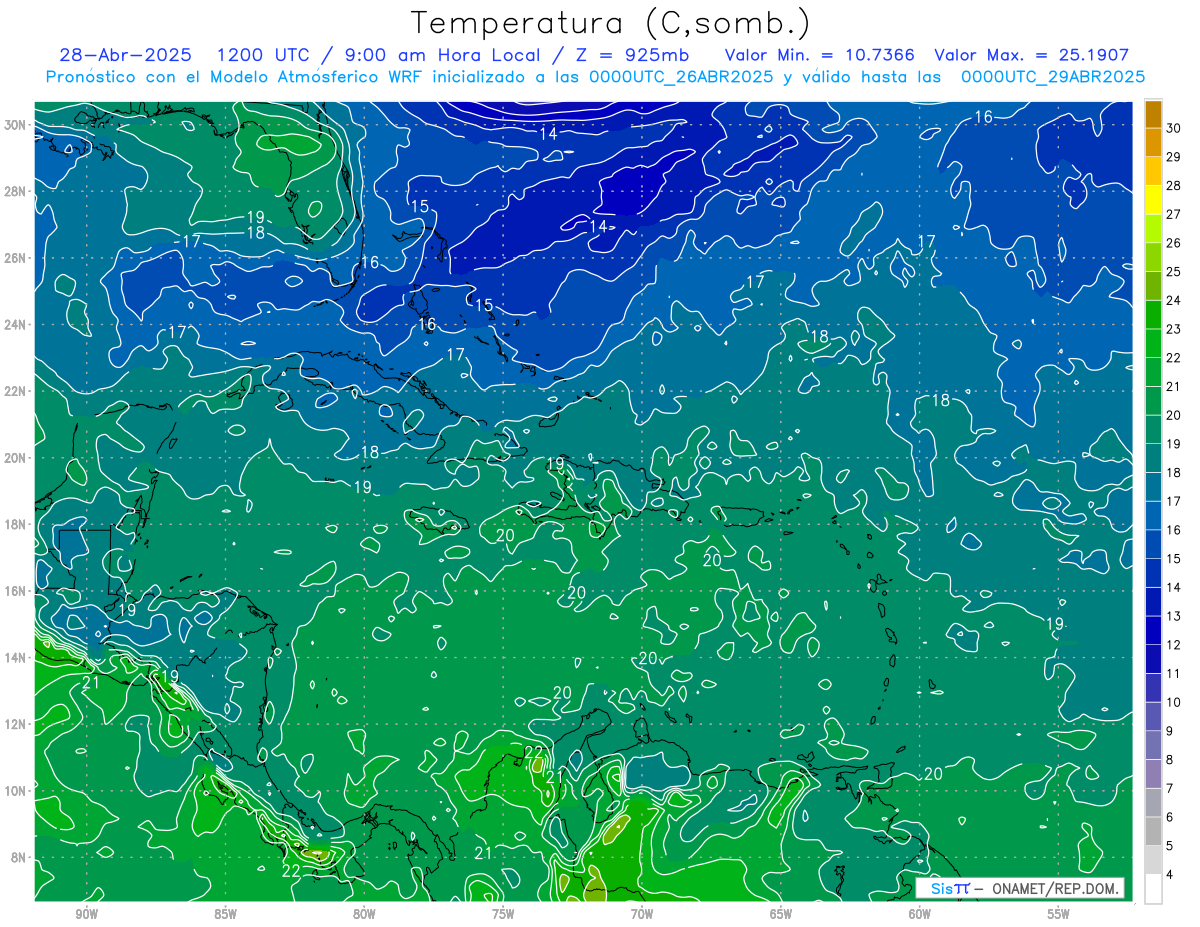Viewport: 1200px width, 927px height.
Task: Click the valid-until time '0000UTC_29ABR2025'
Action: pyautogui.click(x=1053, y=77)
